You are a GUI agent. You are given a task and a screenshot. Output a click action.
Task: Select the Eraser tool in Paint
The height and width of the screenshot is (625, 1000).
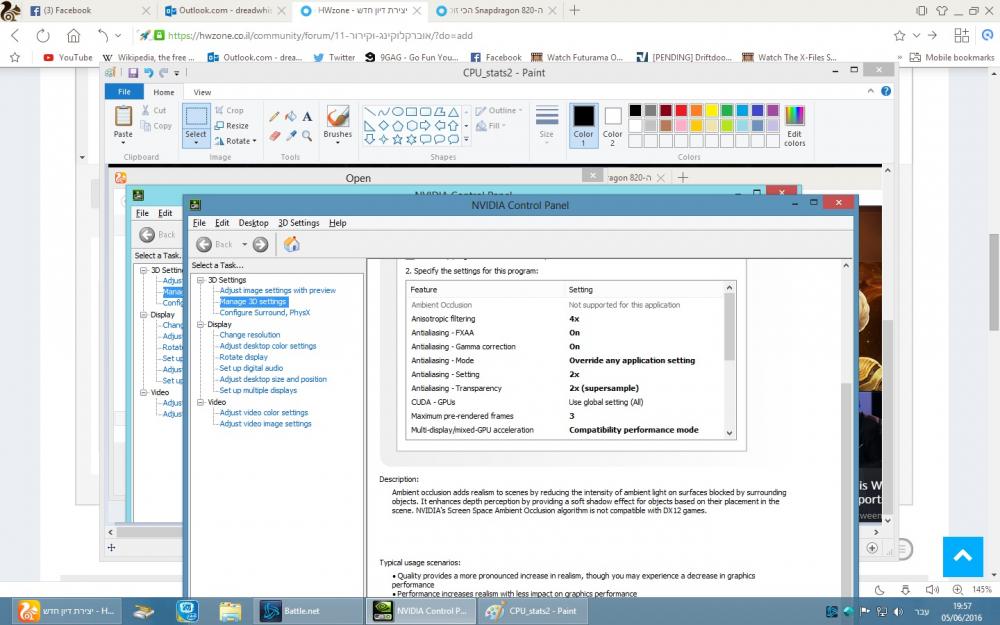pos(274,136)
